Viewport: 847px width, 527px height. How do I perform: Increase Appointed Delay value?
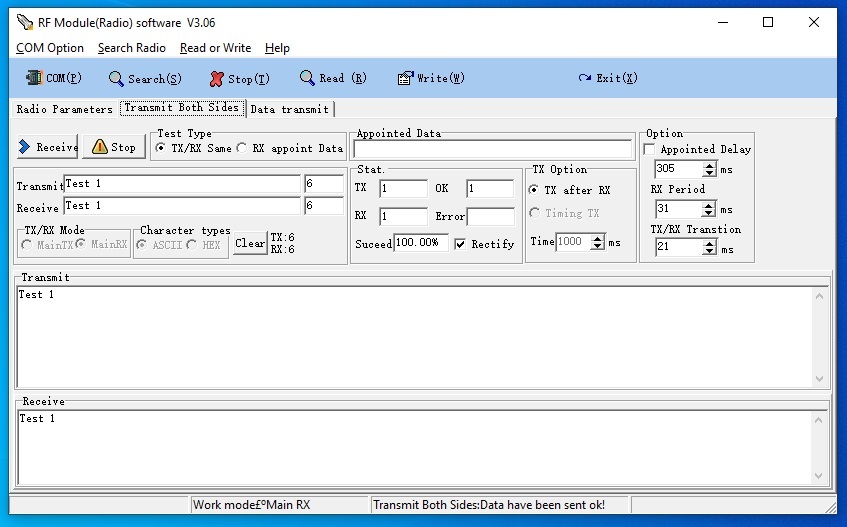(x=709, y=165)
